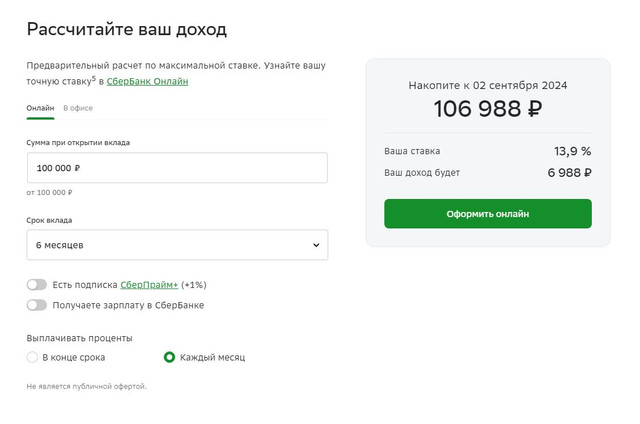This screenshot has height=424, width=640.
Task: Click the 106 988 ₽ total amount
Action: 488,109
